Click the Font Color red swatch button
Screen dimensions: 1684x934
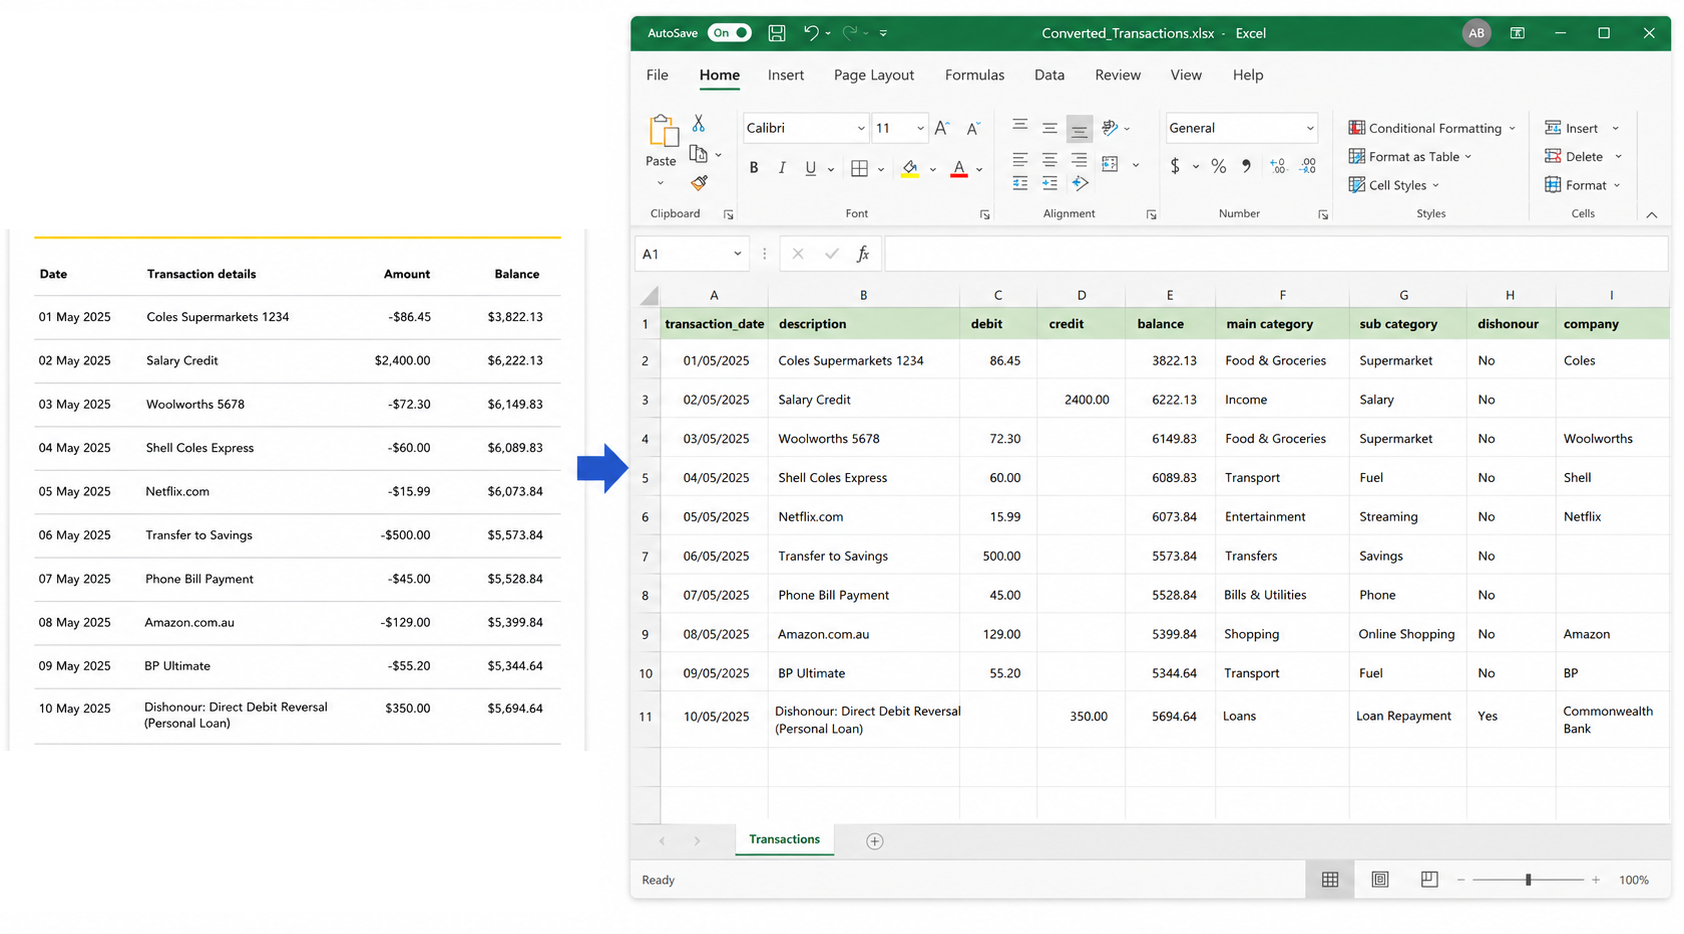click(x=959, y=168)
